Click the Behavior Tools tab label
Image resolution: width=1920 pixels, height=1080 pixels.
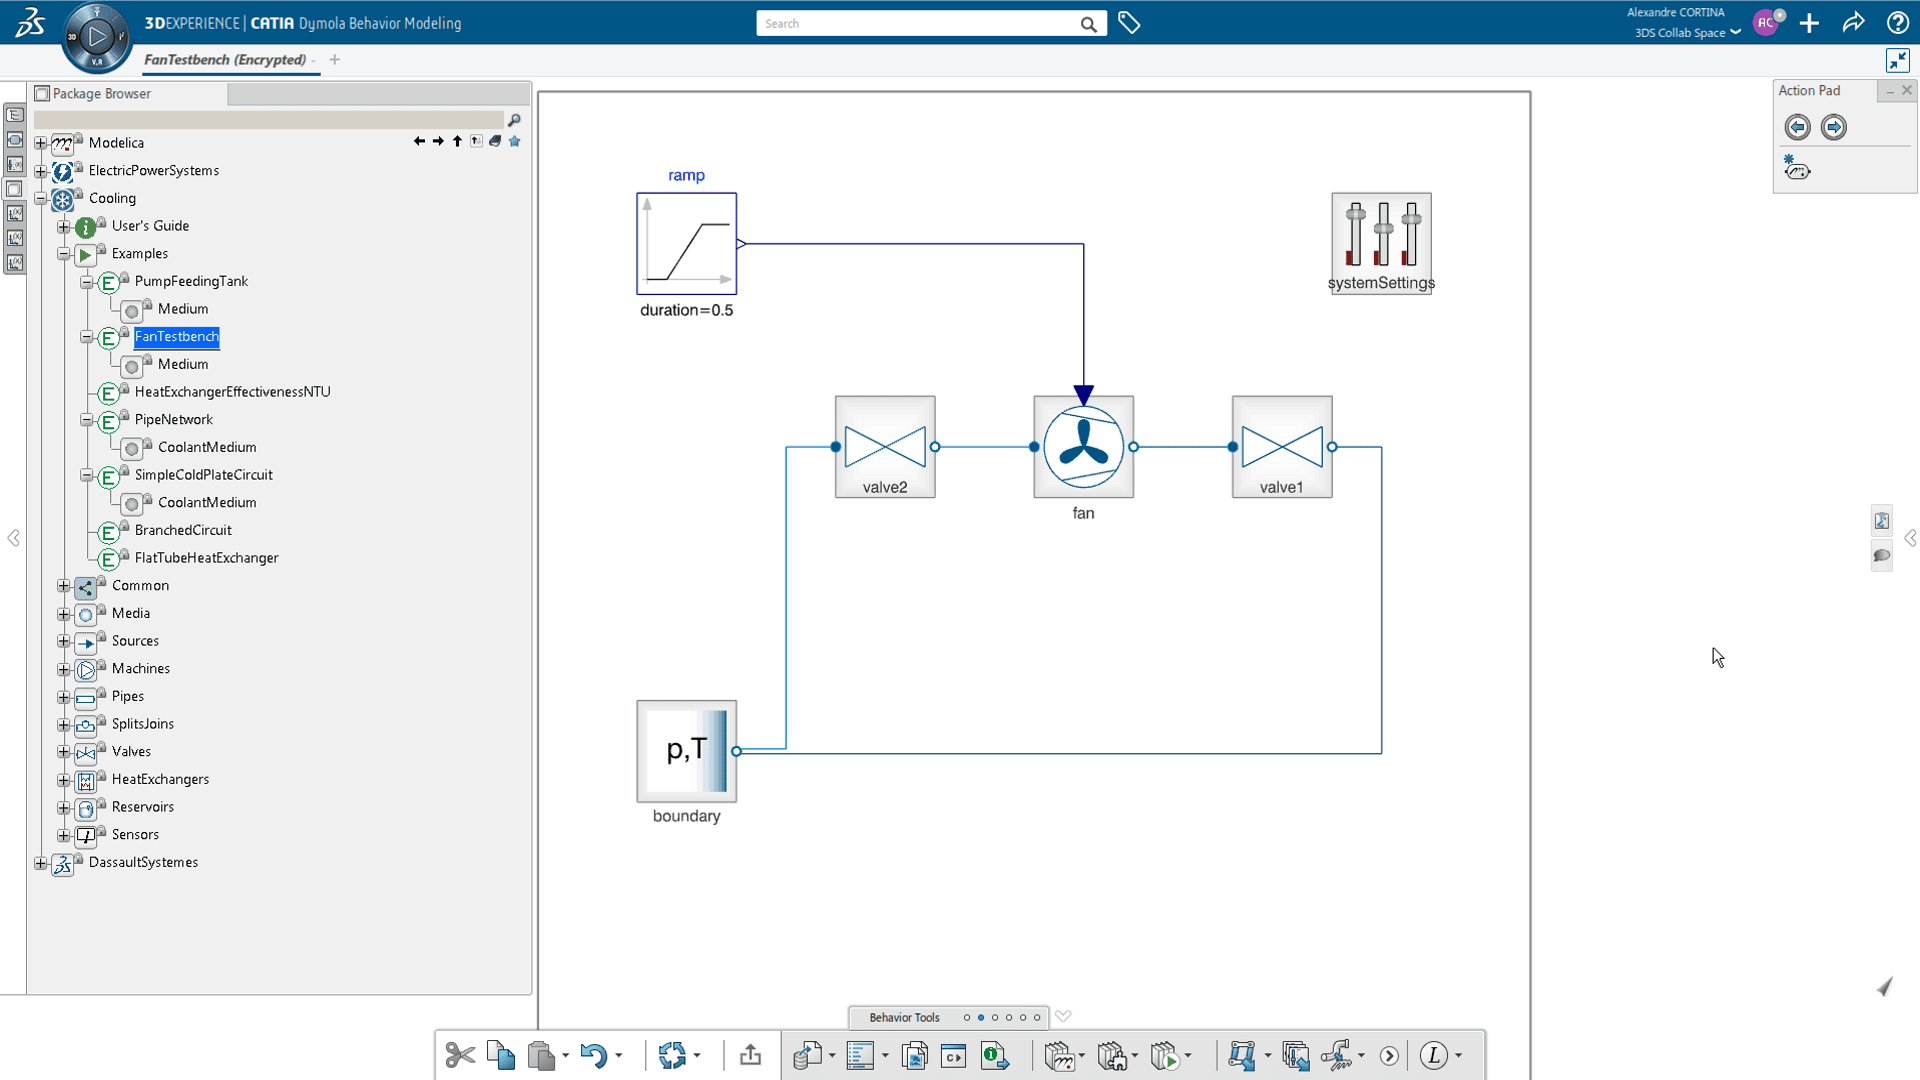point(903,1017)
